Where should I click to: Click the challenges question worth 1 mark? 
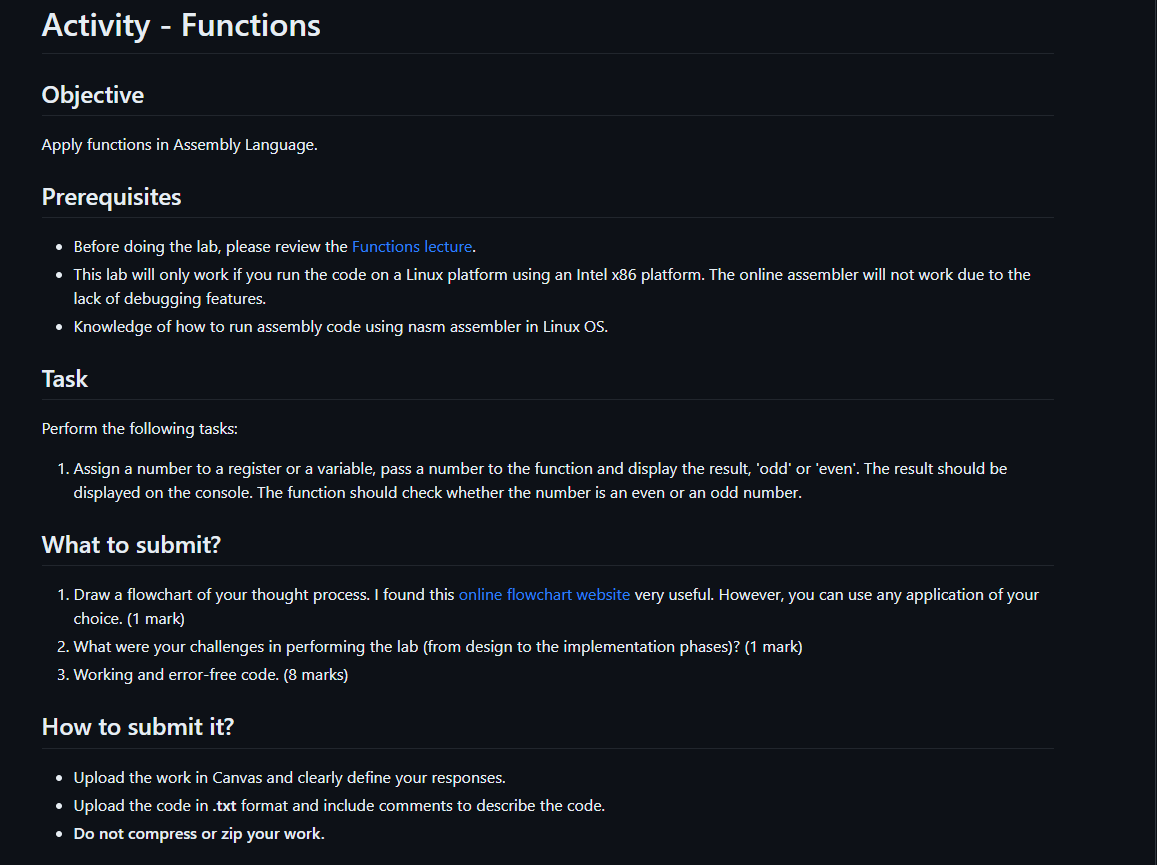[x=438, y=647]
